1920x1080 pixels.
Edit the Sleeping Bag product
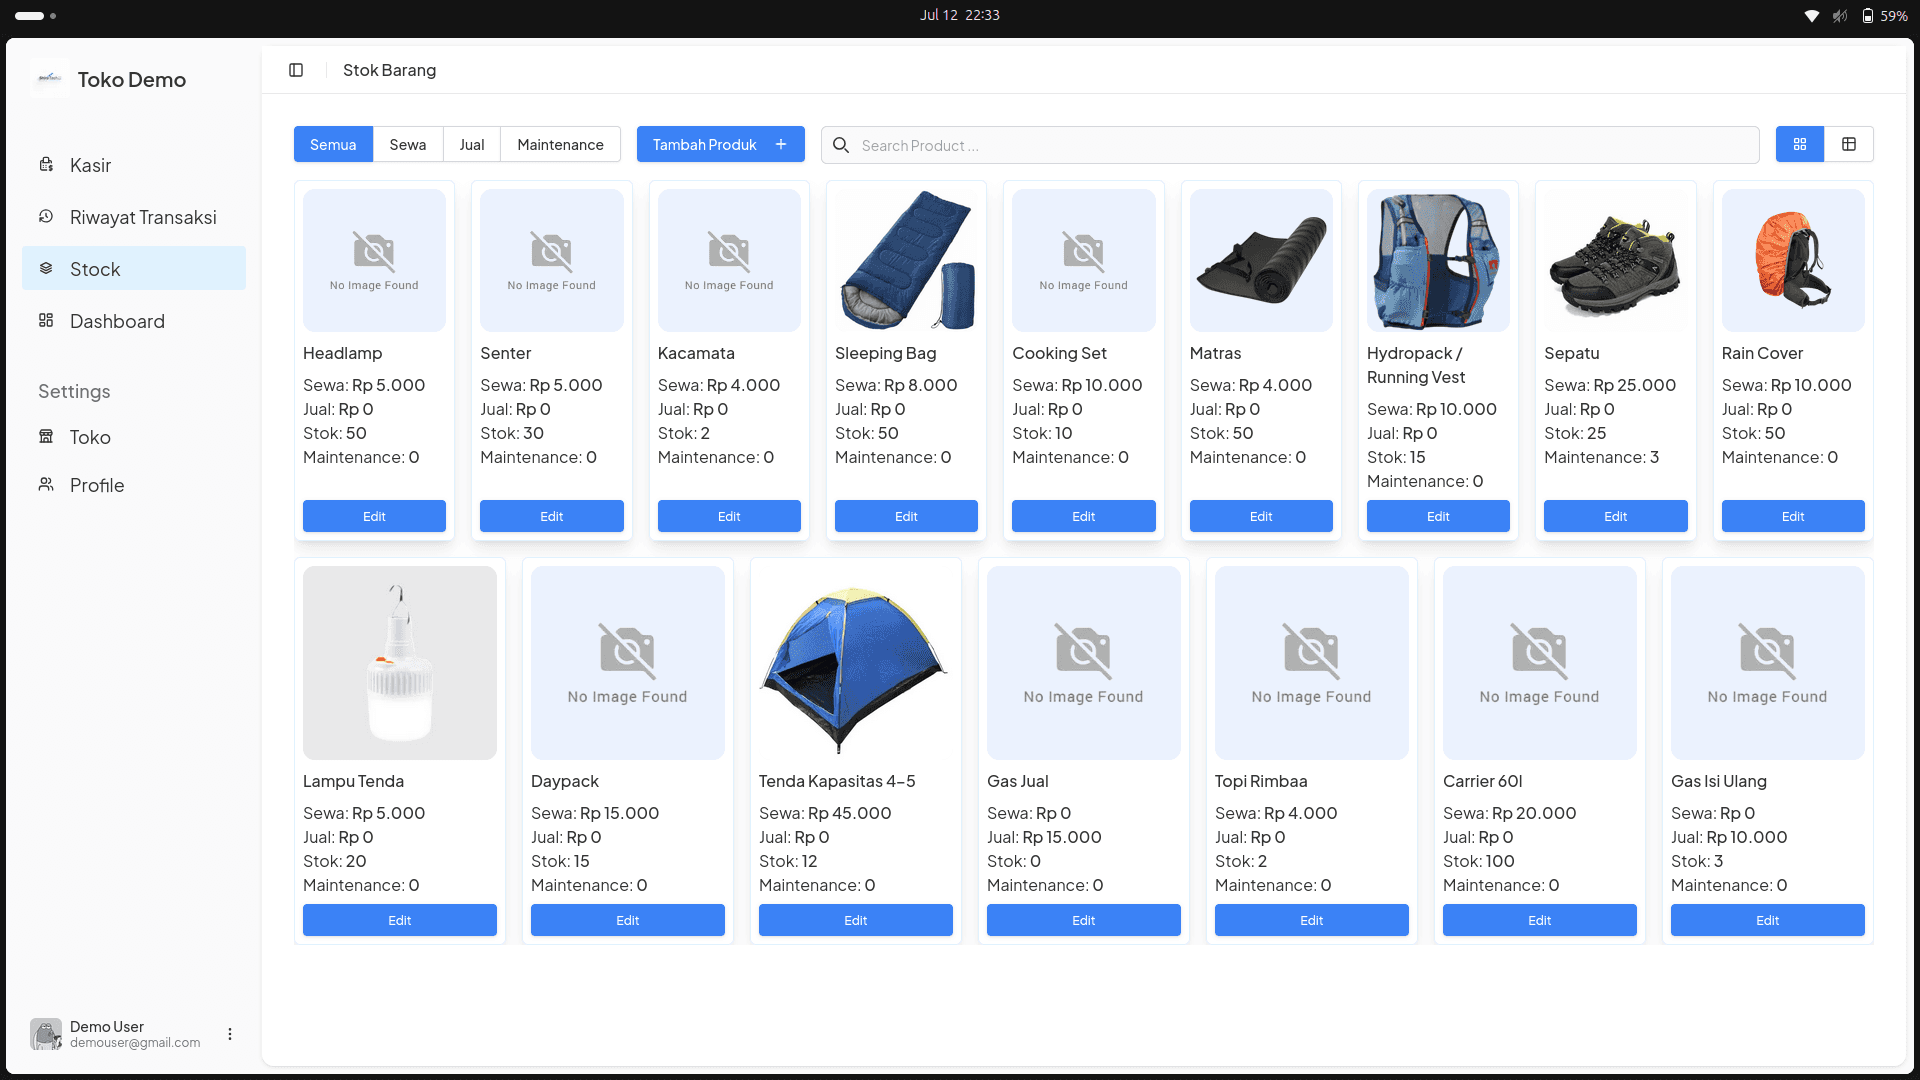click(905, 516)
